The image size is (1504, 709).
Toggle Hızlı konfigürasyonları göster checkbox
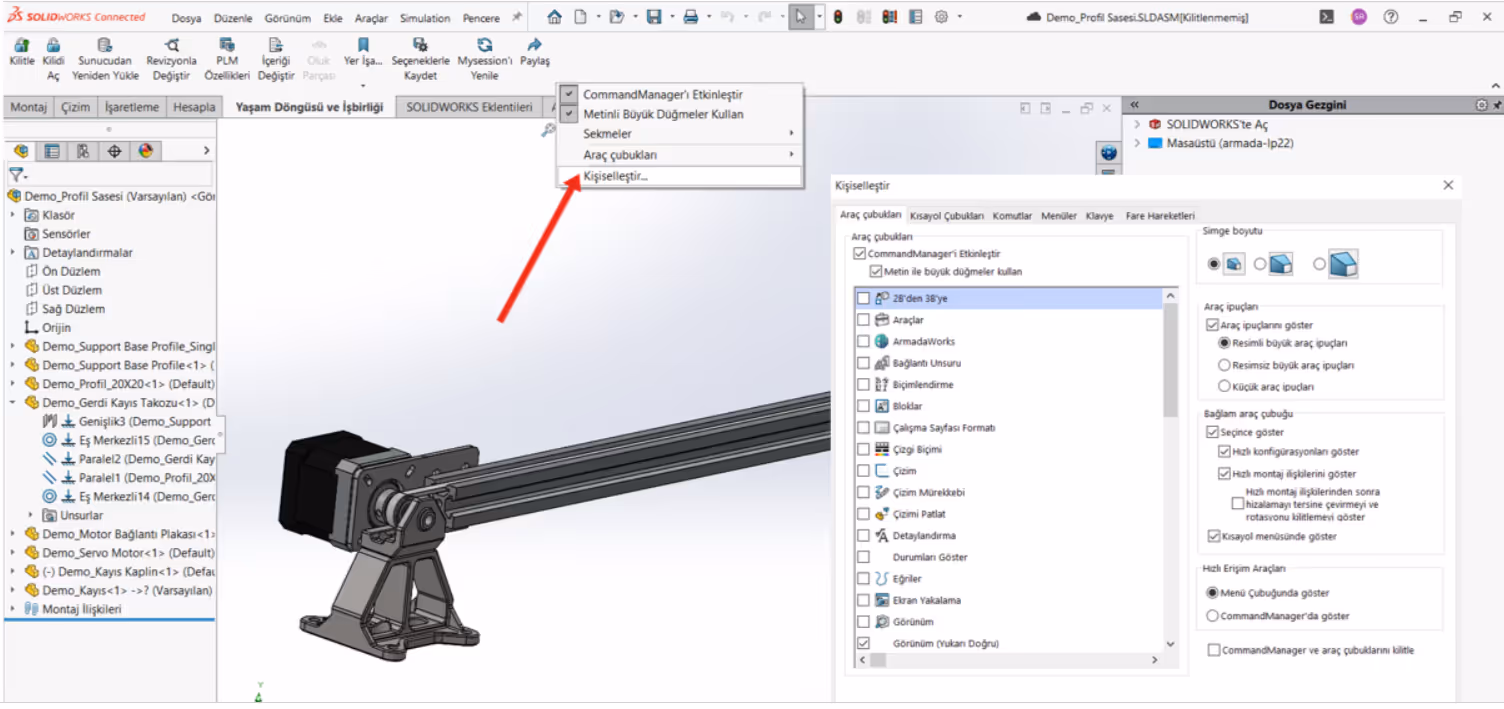1225,452
